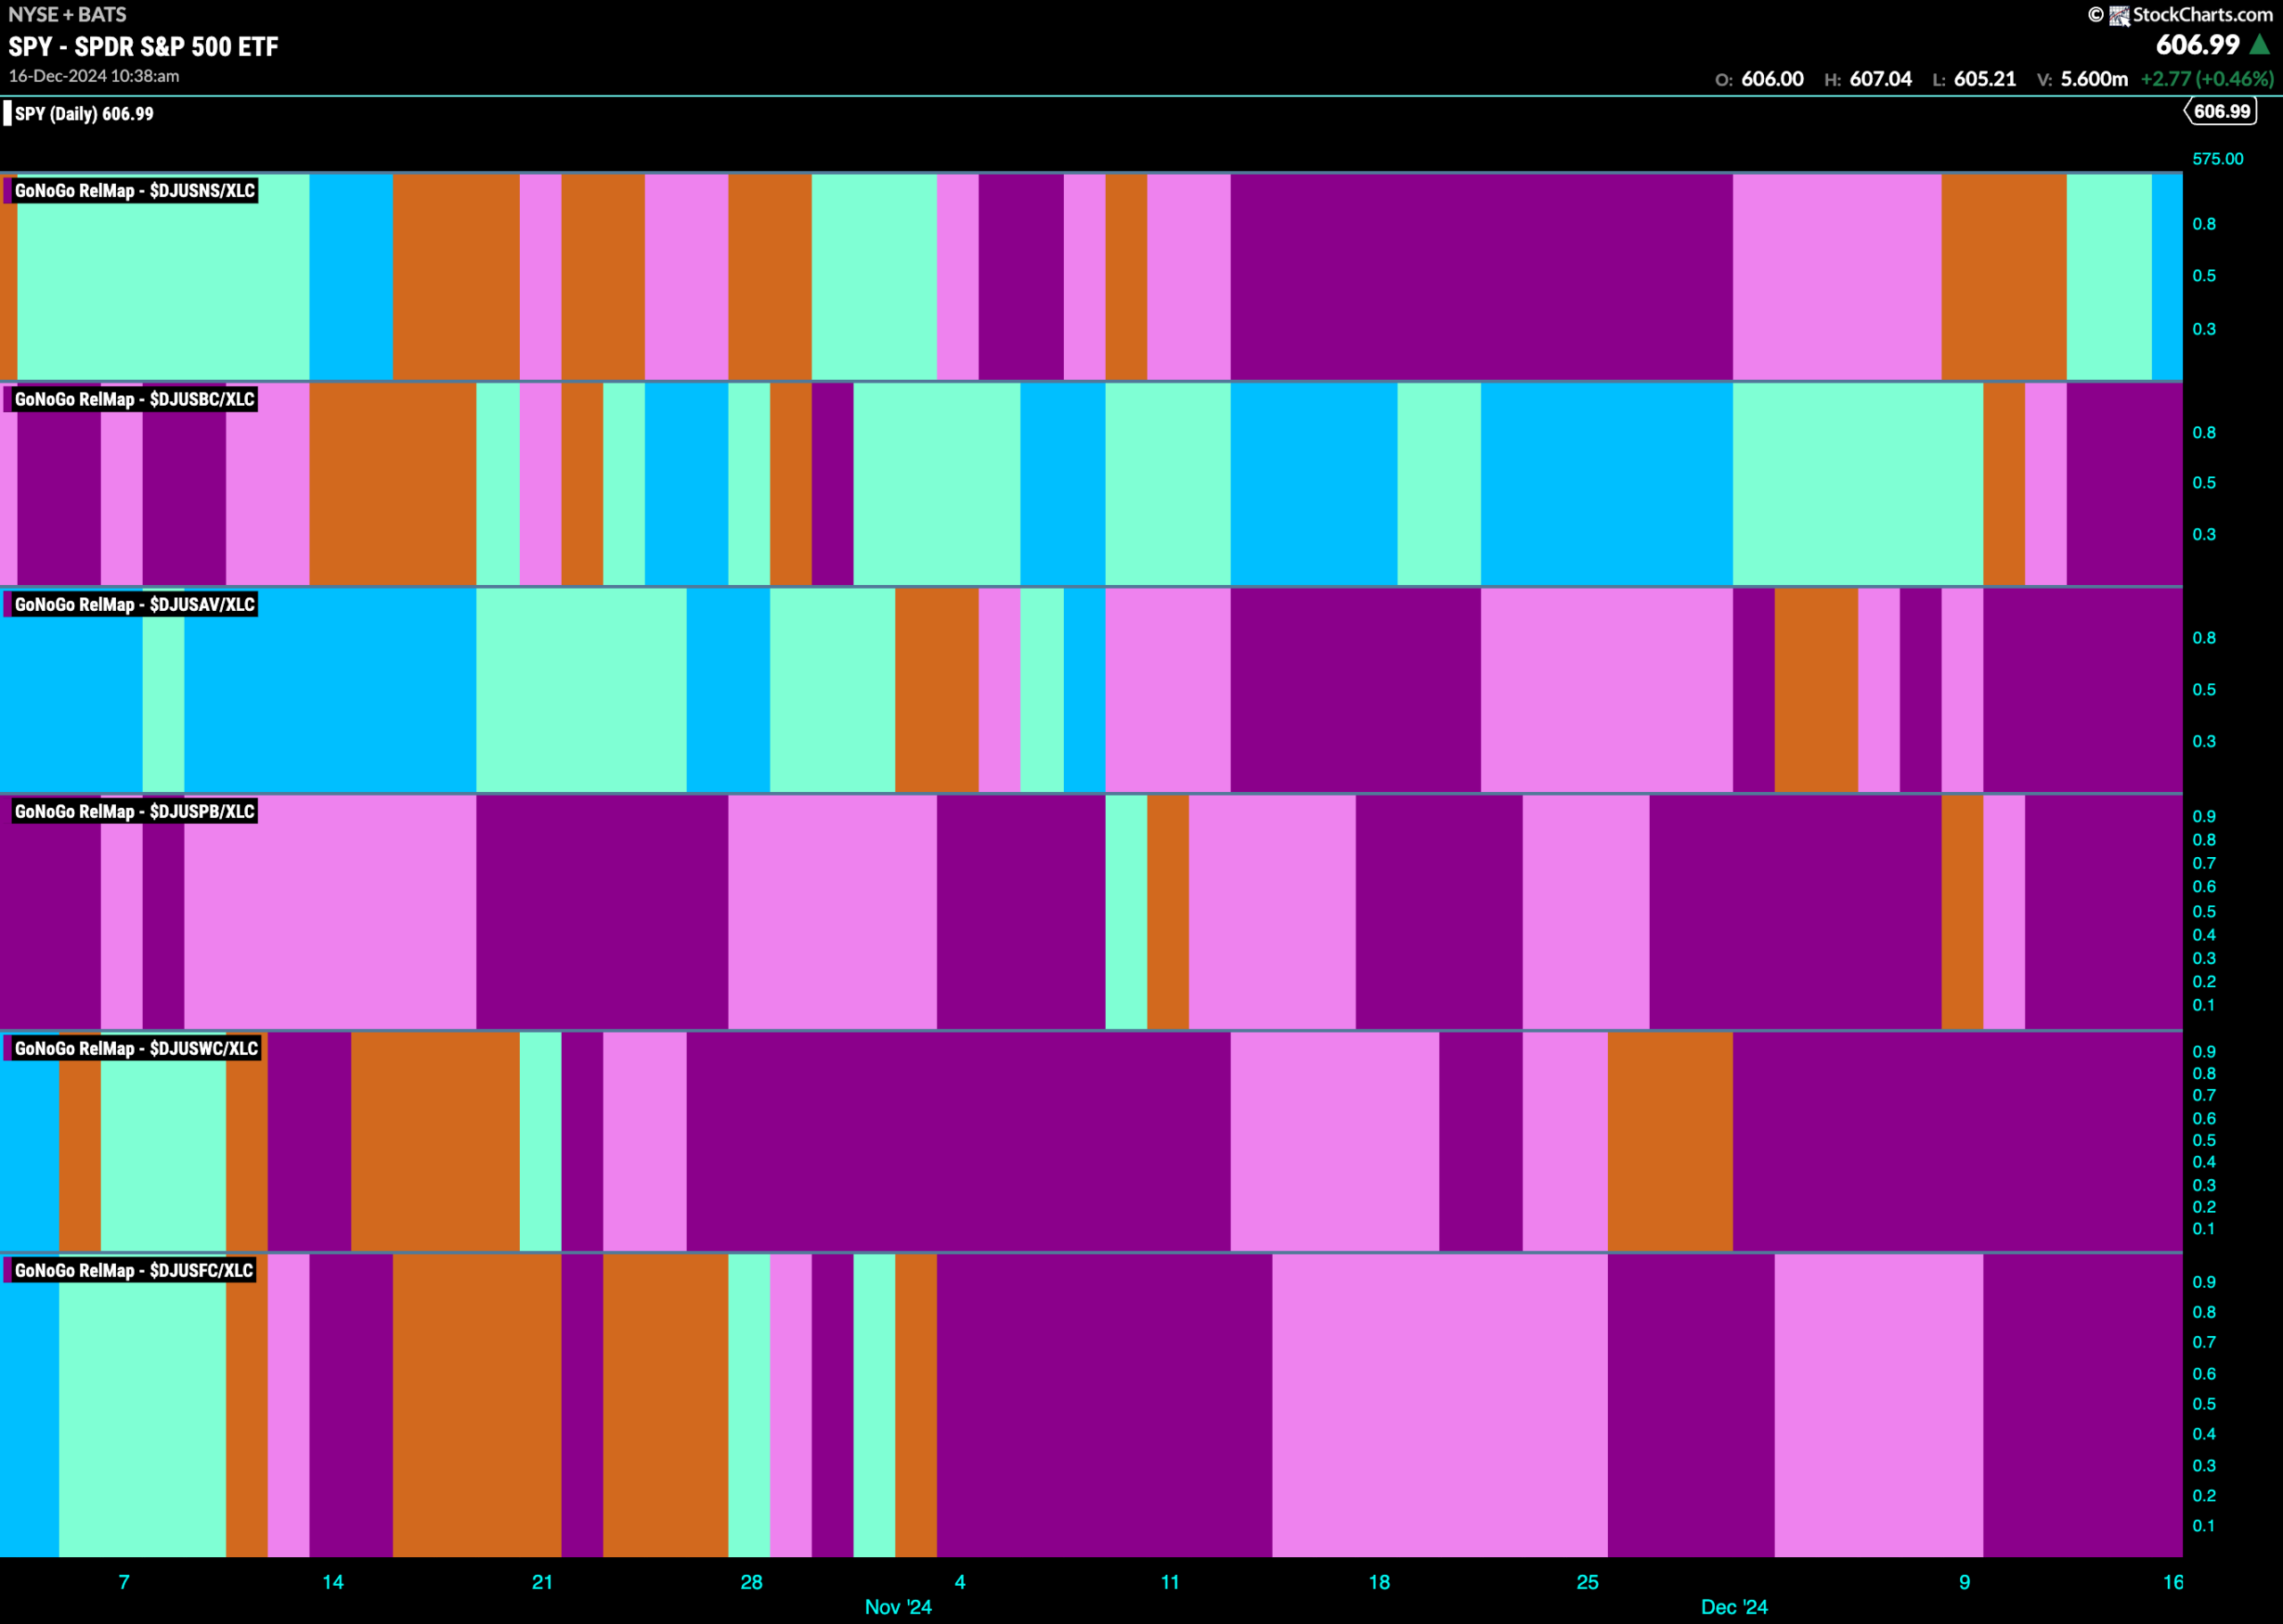Image resolution: width=2283 pixels, height=1624 pixels.
Task: Select the GoNoGo RelMap $DJUSAV/XLC label
Action: [x=134, y=604]
